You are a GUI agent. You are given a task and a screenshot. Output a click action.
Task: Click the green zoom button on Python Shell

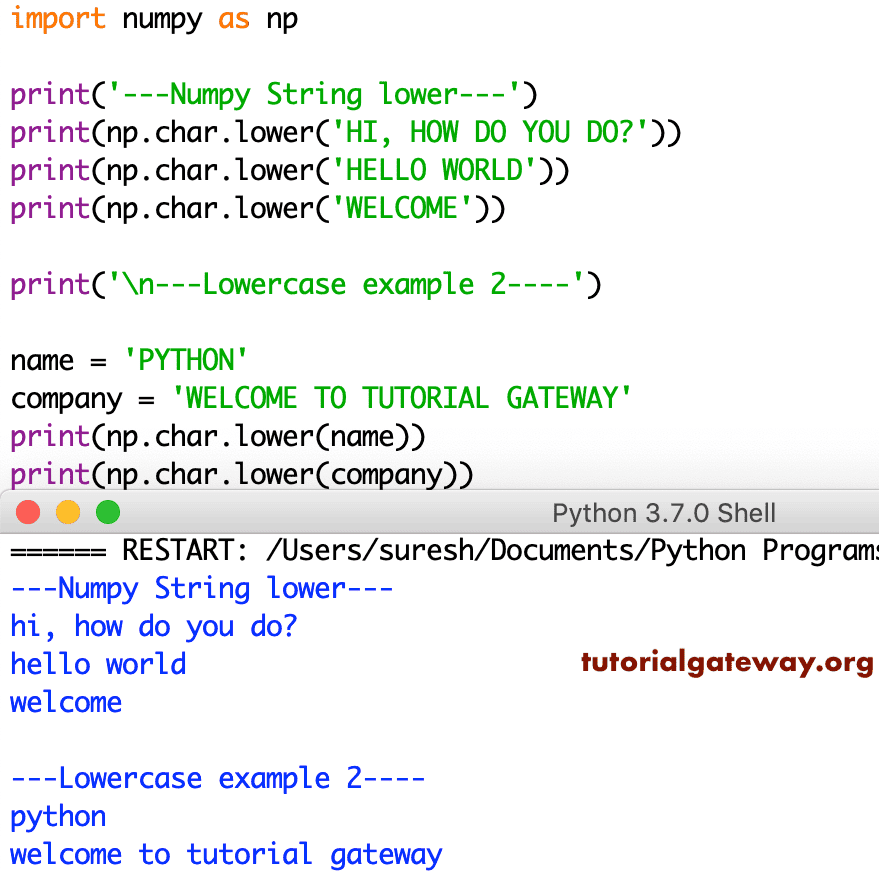click(x=108, y=511)
